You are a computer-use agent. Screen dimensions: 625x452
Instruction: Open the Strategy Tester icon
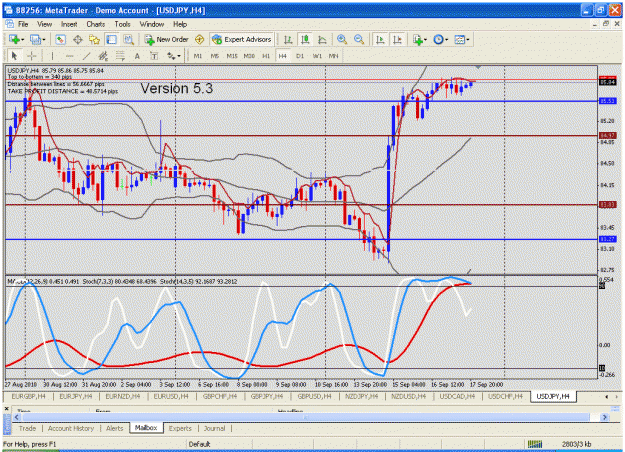click(128, 39)
